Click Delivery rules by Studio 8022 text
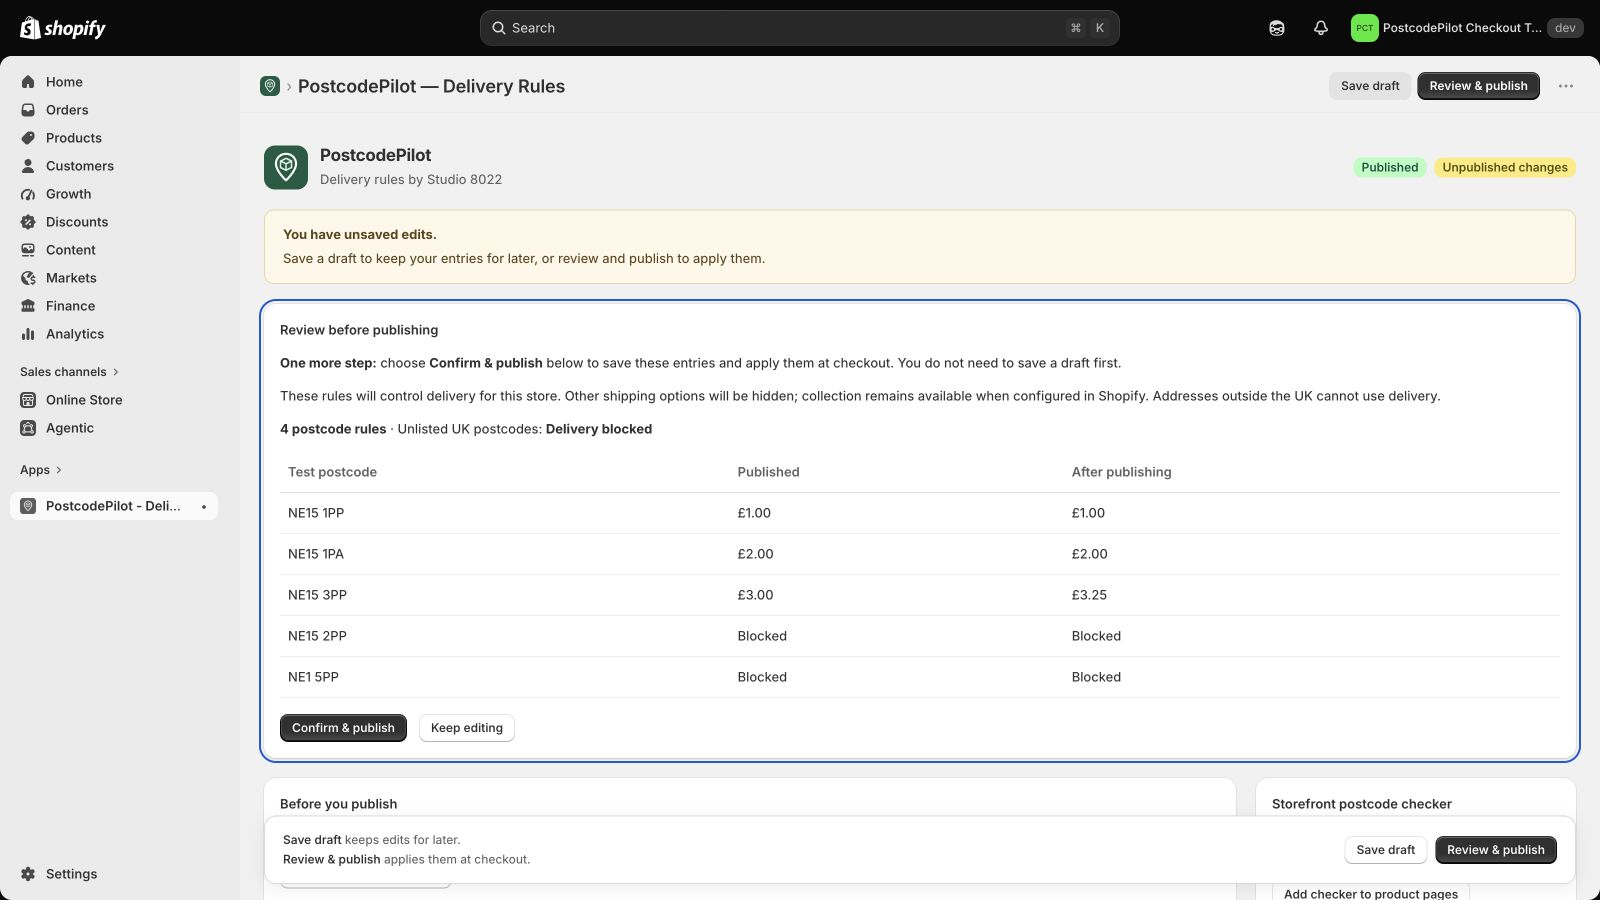Image resolution: width=1600 pixels, height=900 pixels. click(x=411, y=180)
